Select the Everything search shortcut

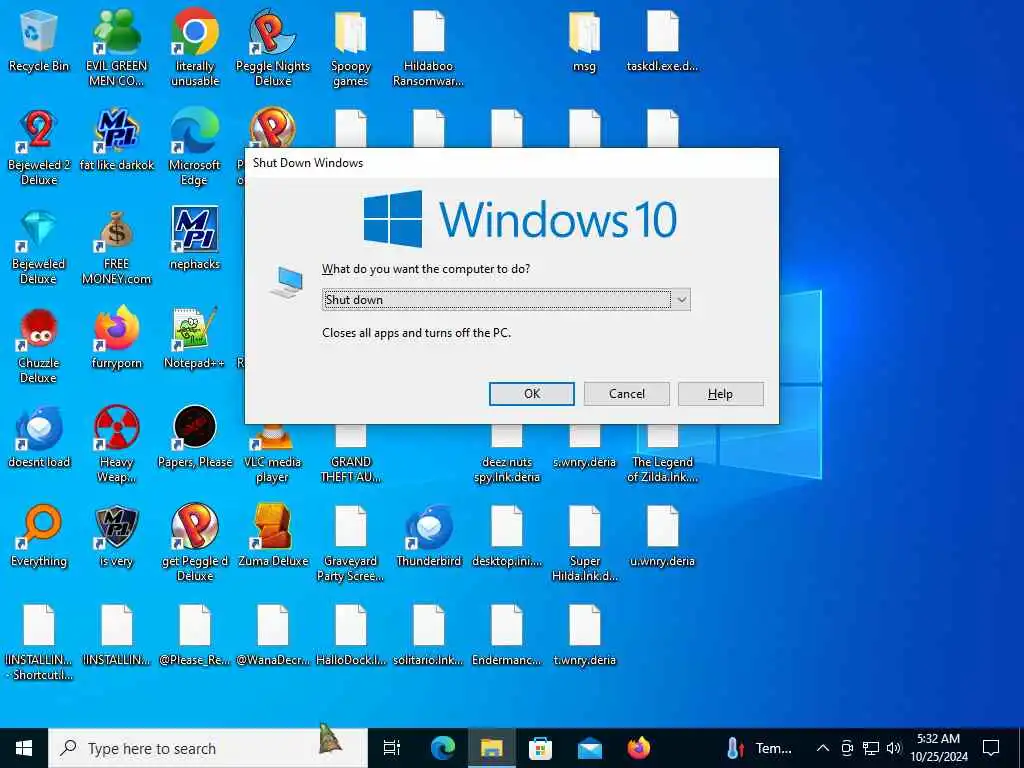tap(39, 536)
